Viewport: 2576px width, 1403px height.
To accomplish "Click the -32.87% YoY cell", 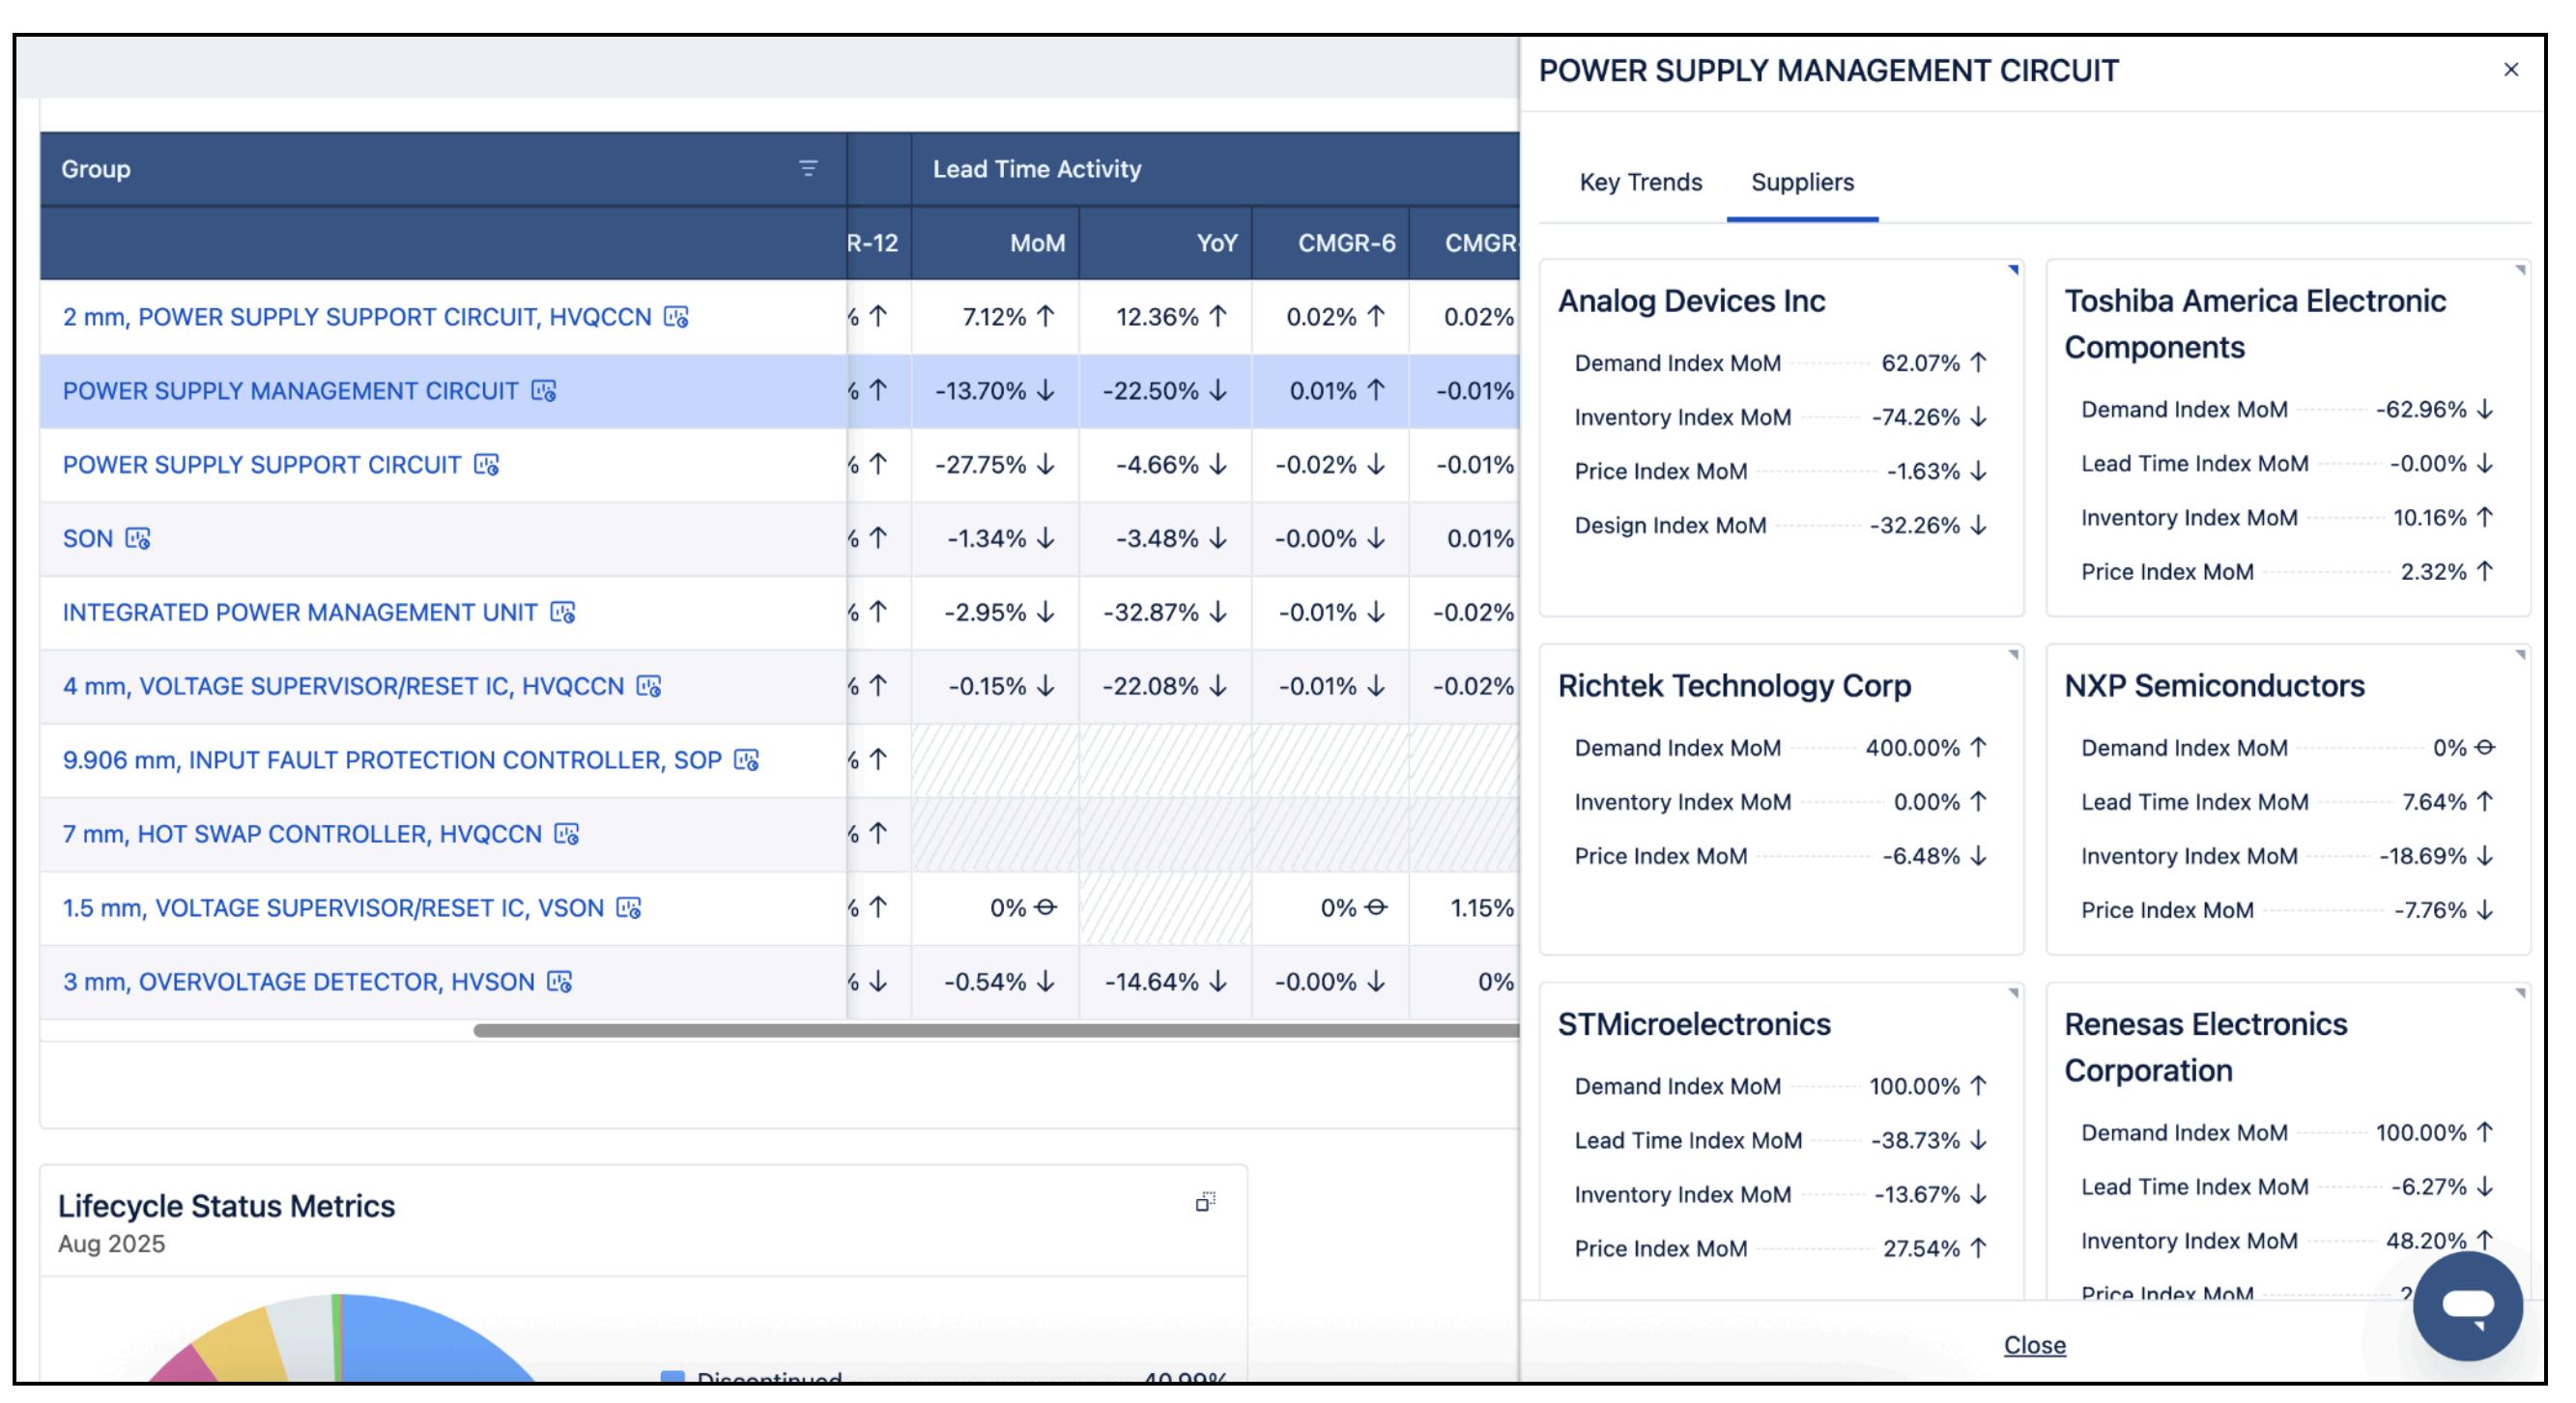I will tap(1166, 613).
